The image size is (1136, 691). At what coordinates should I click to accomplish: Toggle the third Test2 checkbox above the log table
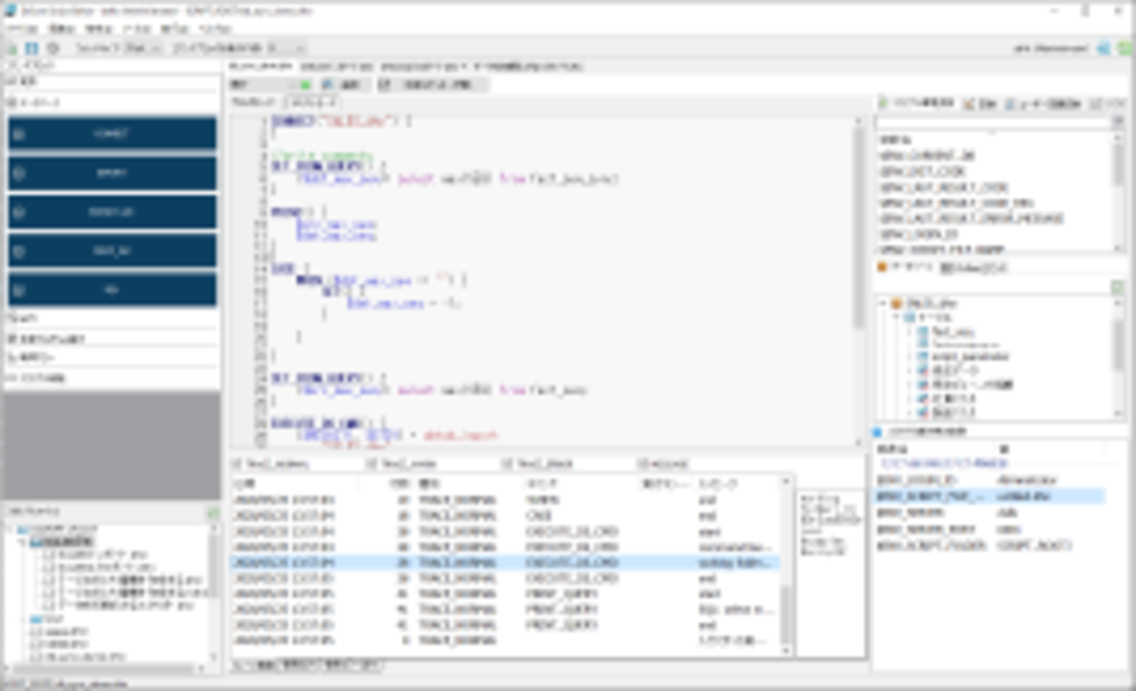[x=507, y=464]
